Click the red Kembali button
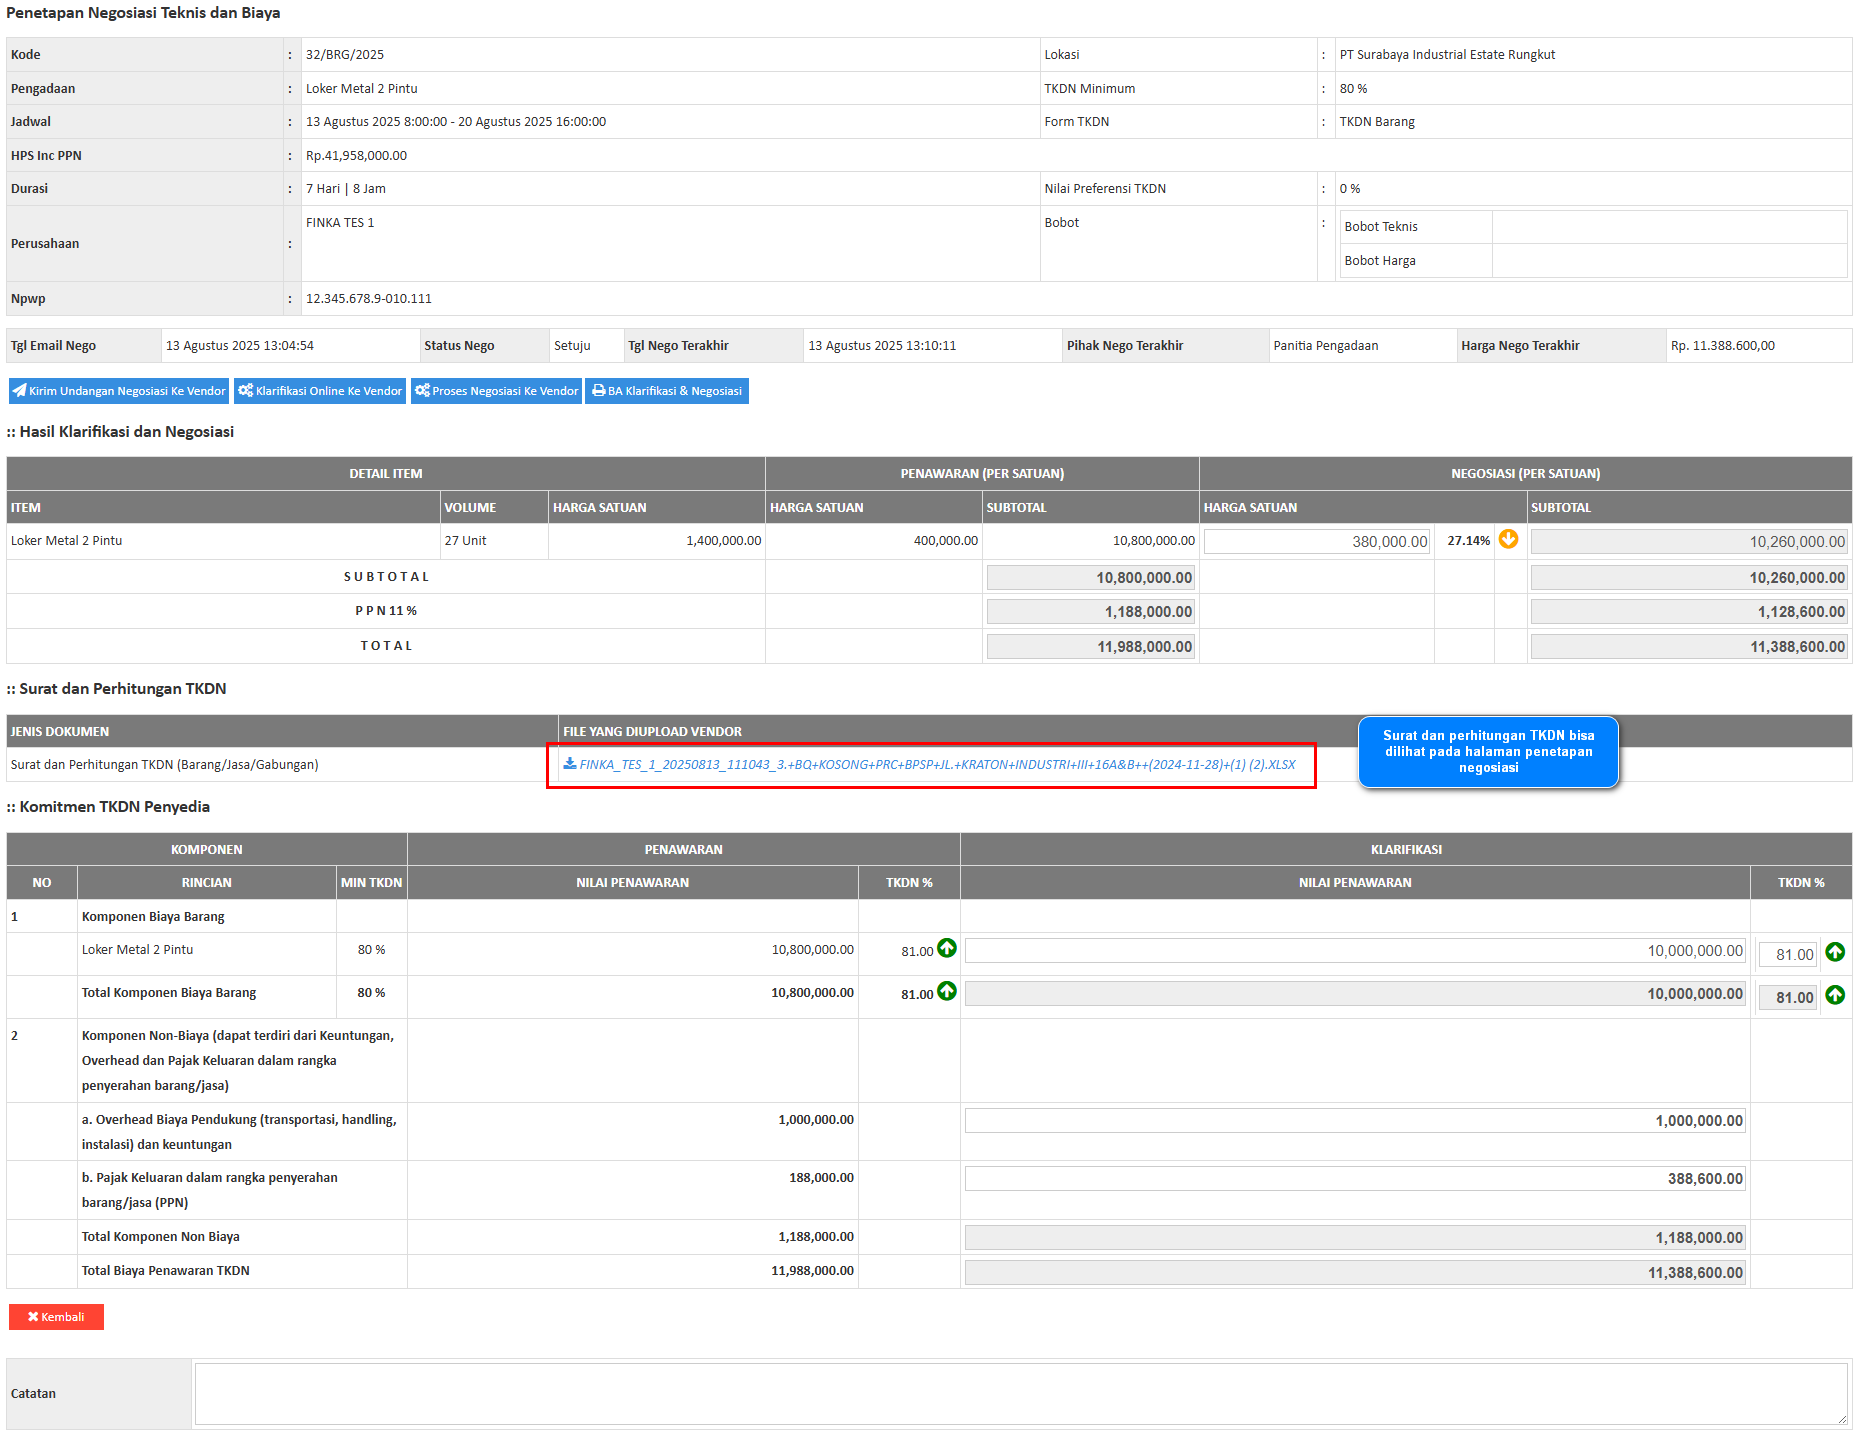Screen dimensions: 1859x1438 tap(56, 1317)
